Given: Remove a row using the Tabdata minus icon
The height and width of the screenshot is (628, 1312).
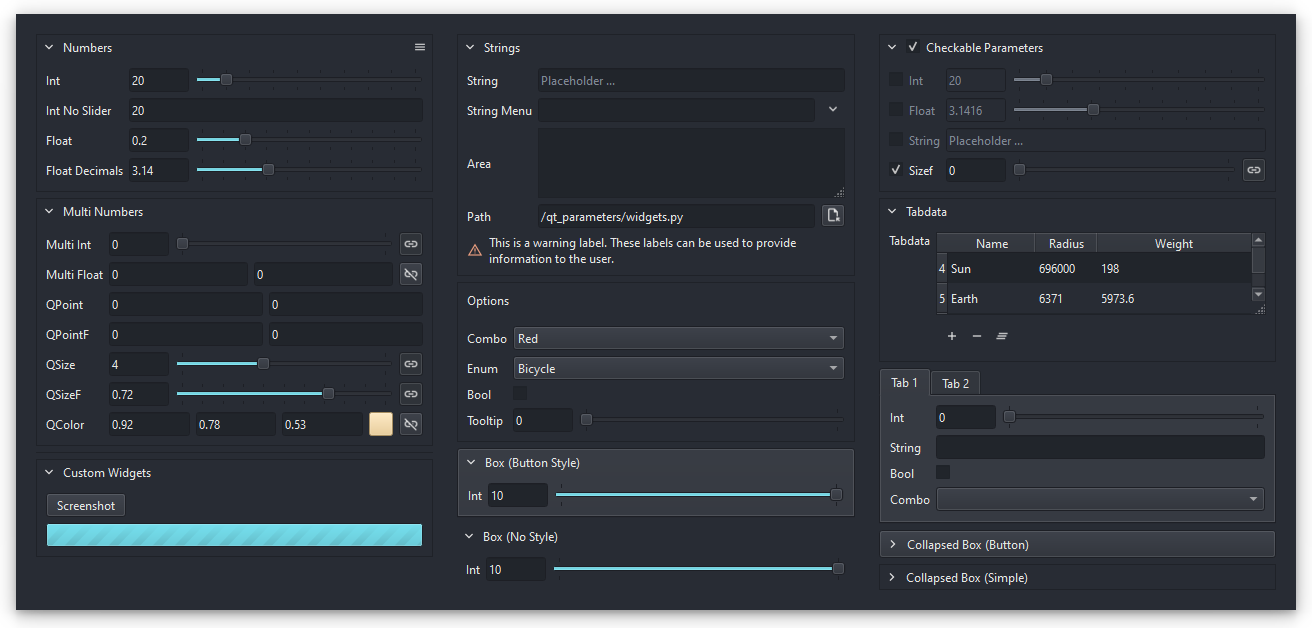Looking at the screenshot, I should [976, 336].
